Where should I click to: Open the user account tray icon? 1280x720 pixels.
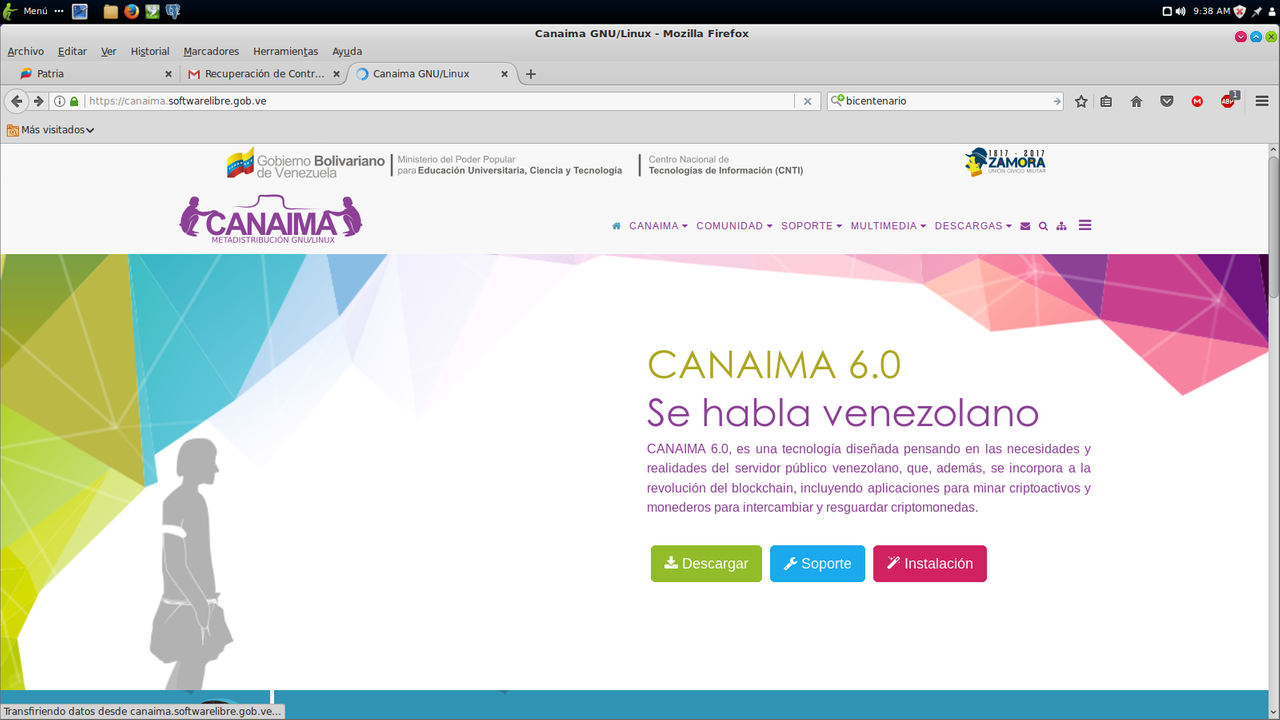[1271, 11]
